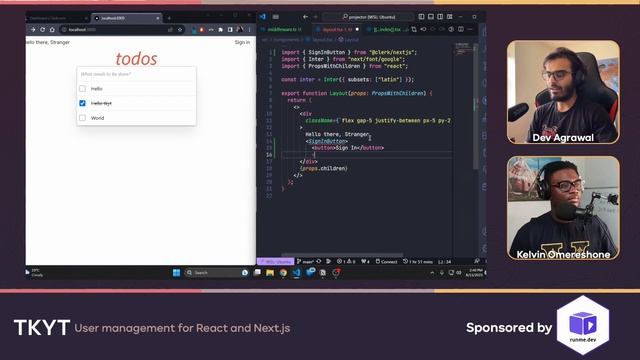Click the VS Code icon on the taskbar
640x360 pixels.
pos(297,273)
